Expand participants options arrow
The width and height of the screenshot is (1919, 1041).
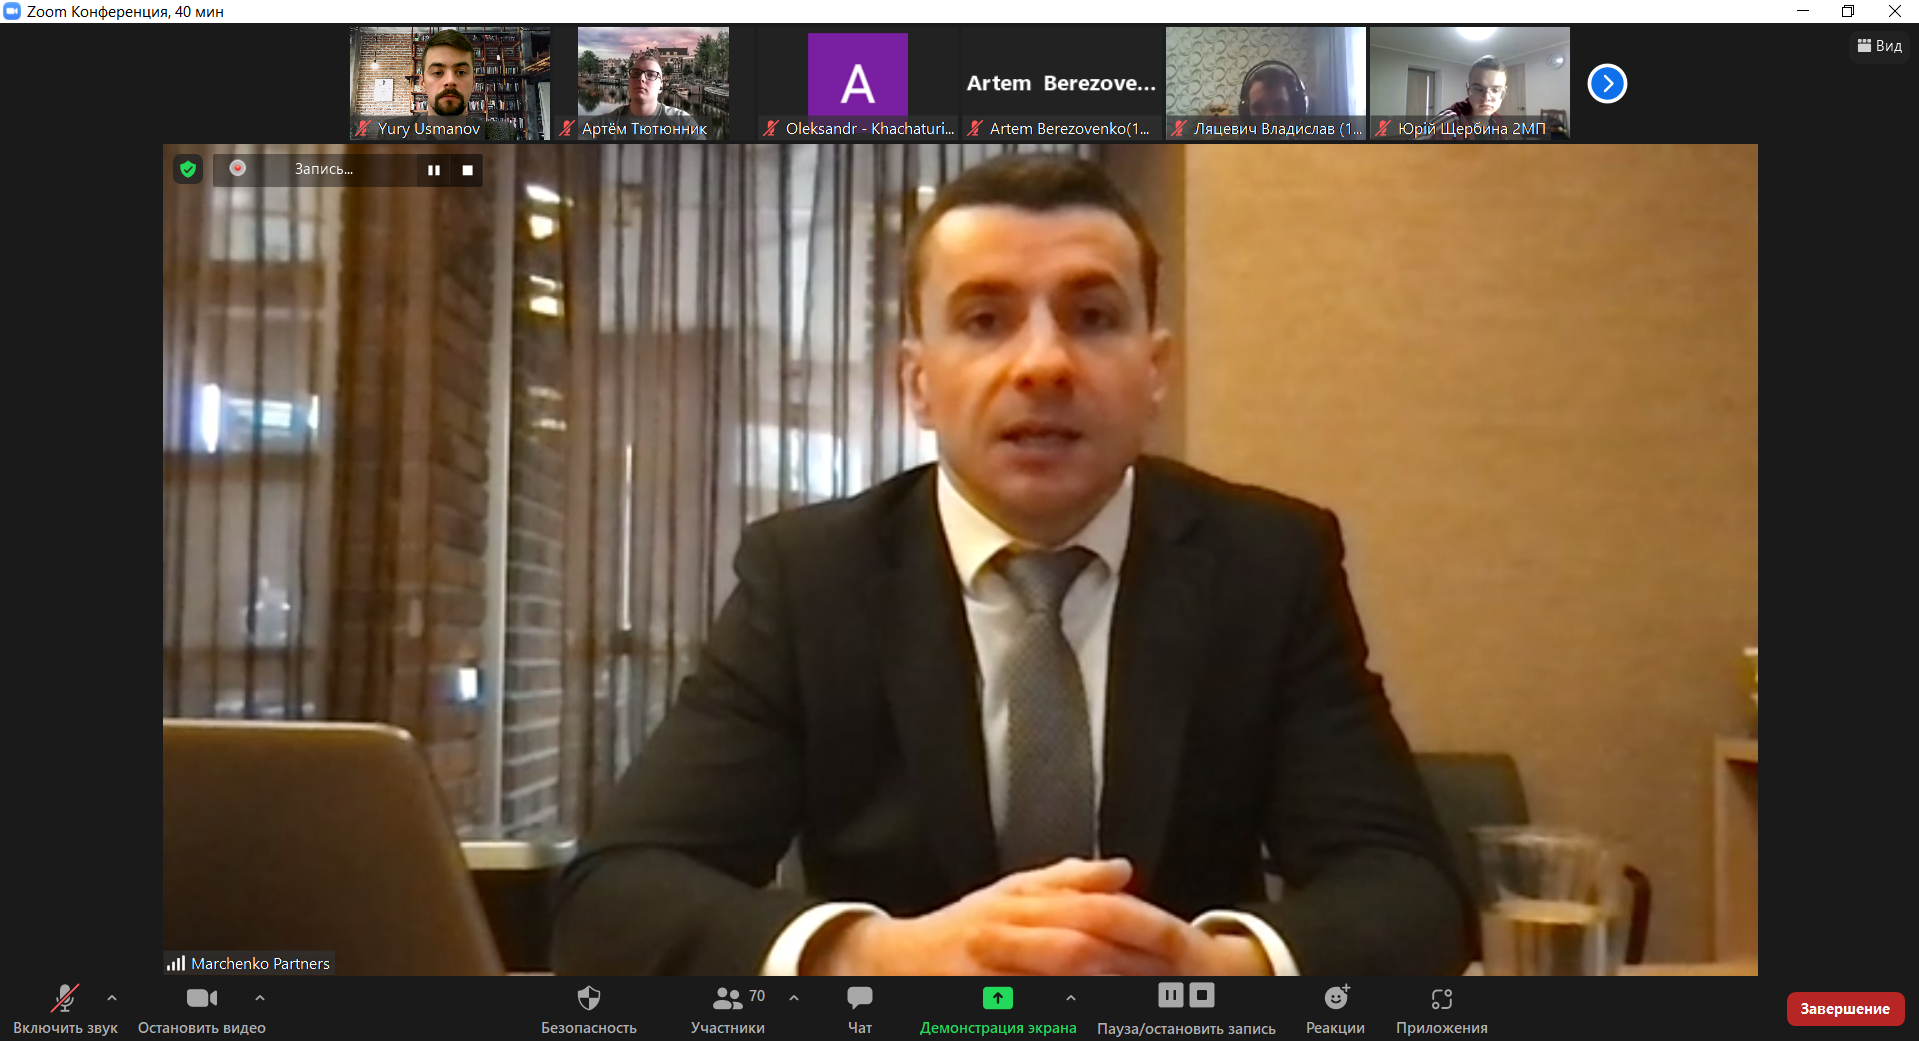click(794, 998)
